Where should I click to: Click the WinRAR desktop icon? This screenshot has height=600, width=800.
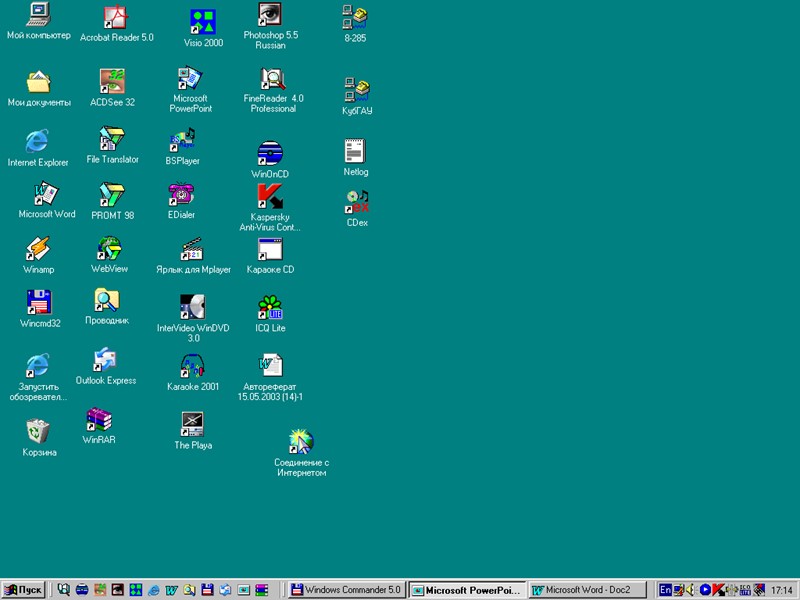(x=99, y=419)
